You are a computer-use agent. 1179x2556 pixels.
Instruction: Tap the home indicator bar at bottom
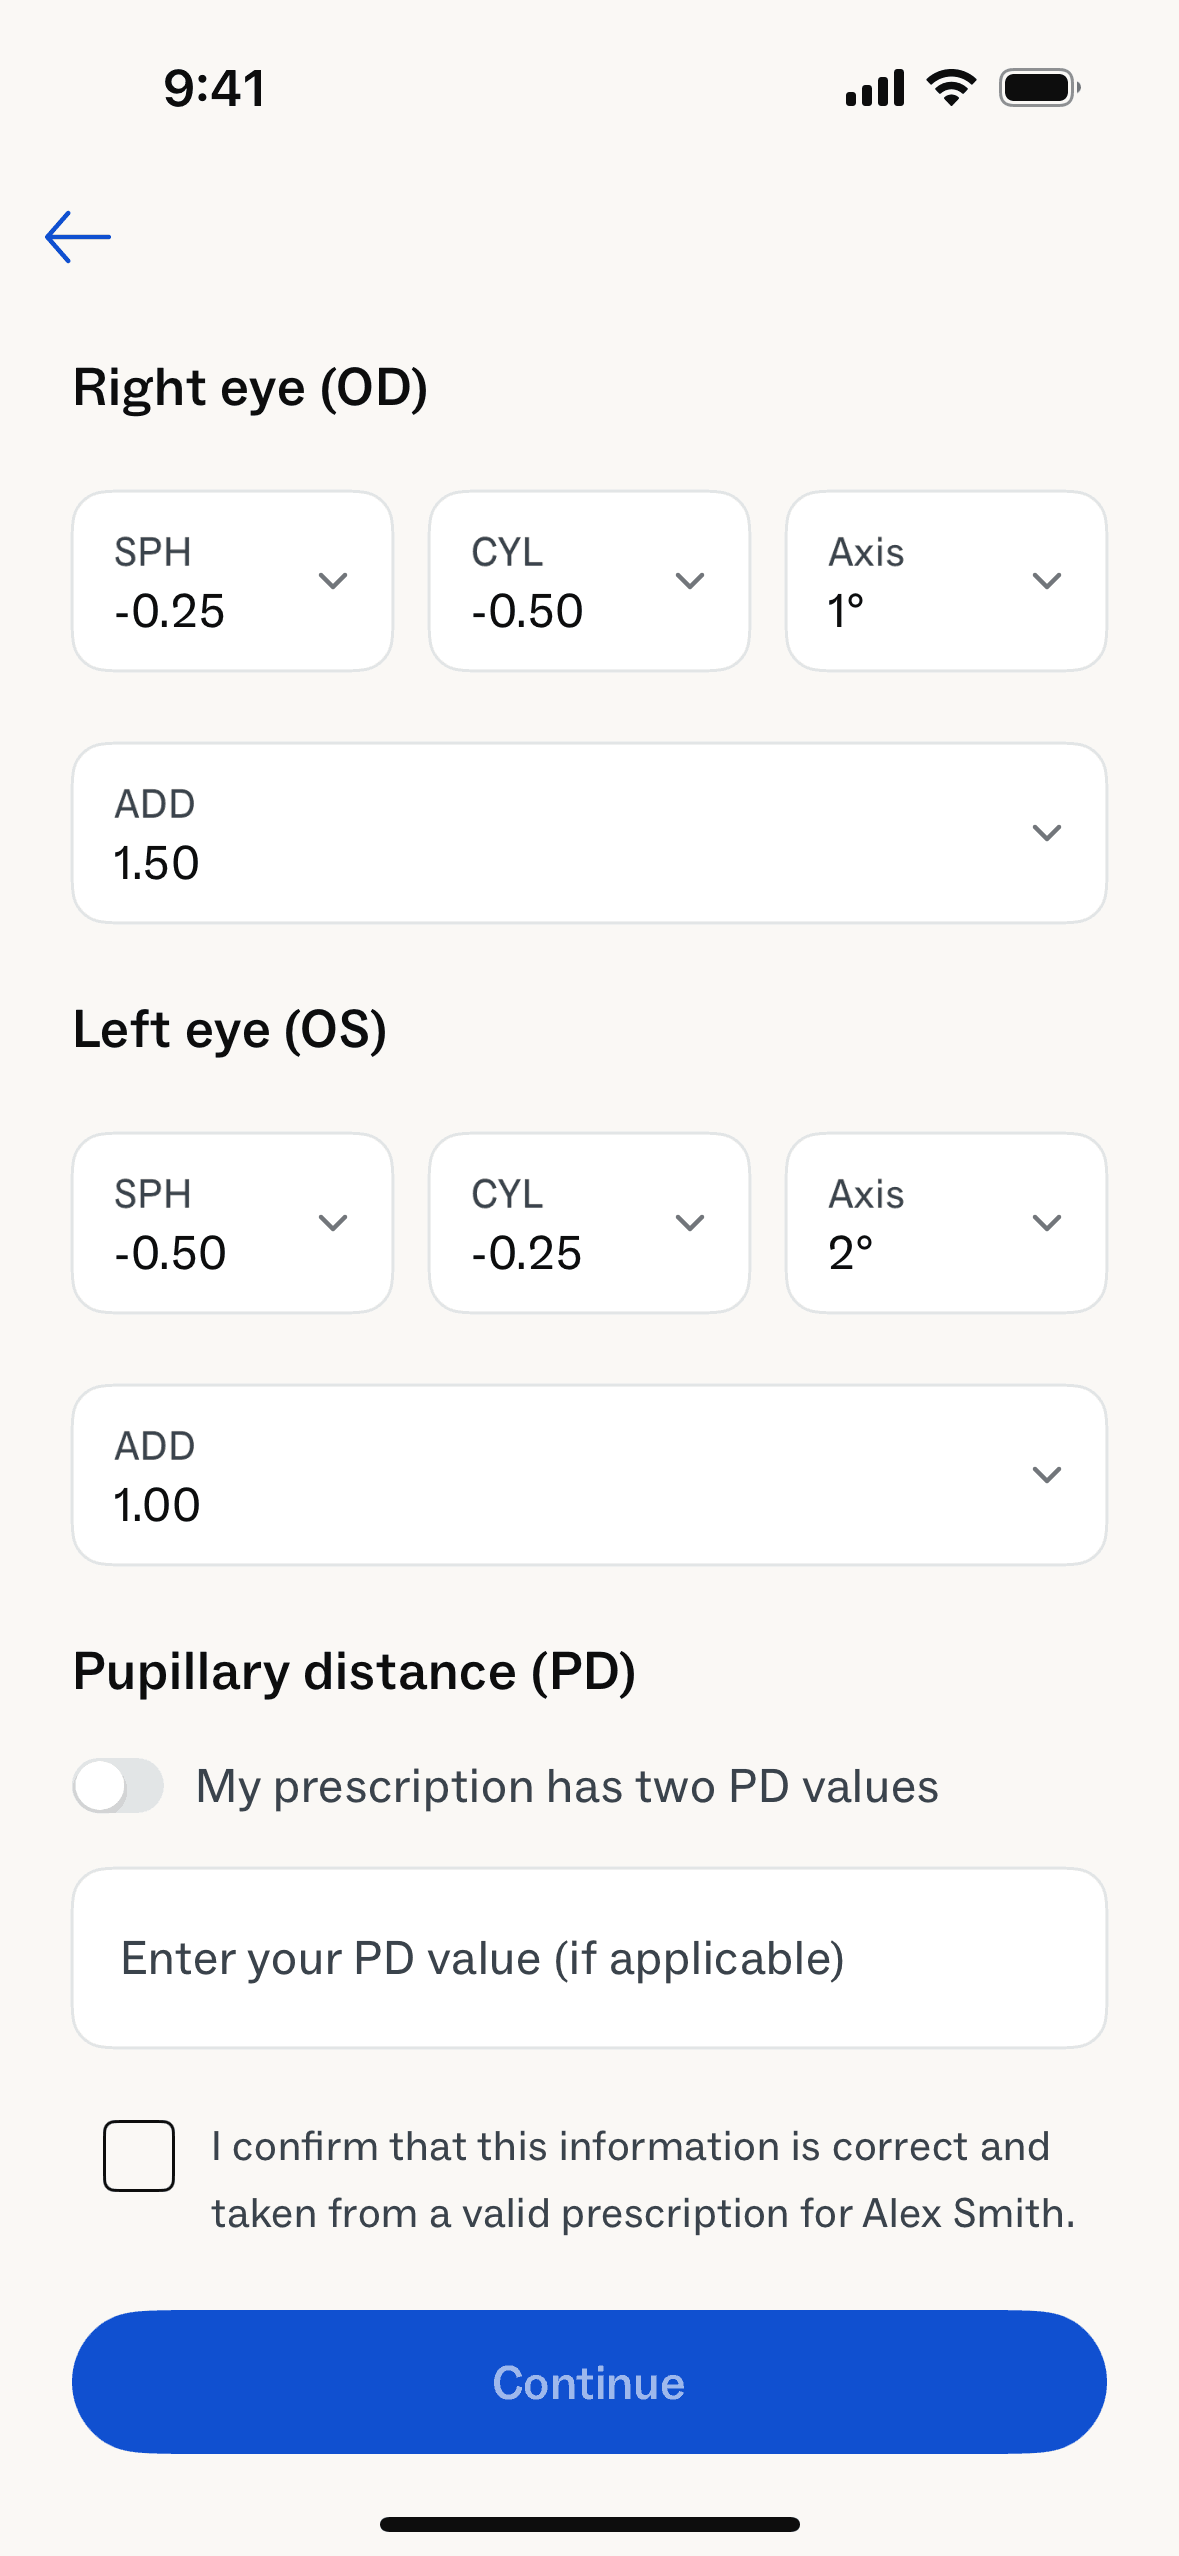coord(589,2524)
